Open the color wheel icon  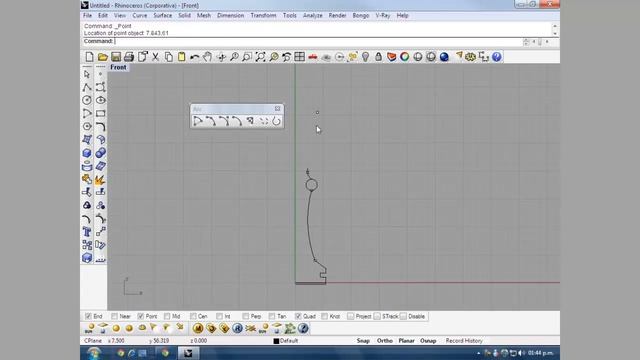[404, 57]
